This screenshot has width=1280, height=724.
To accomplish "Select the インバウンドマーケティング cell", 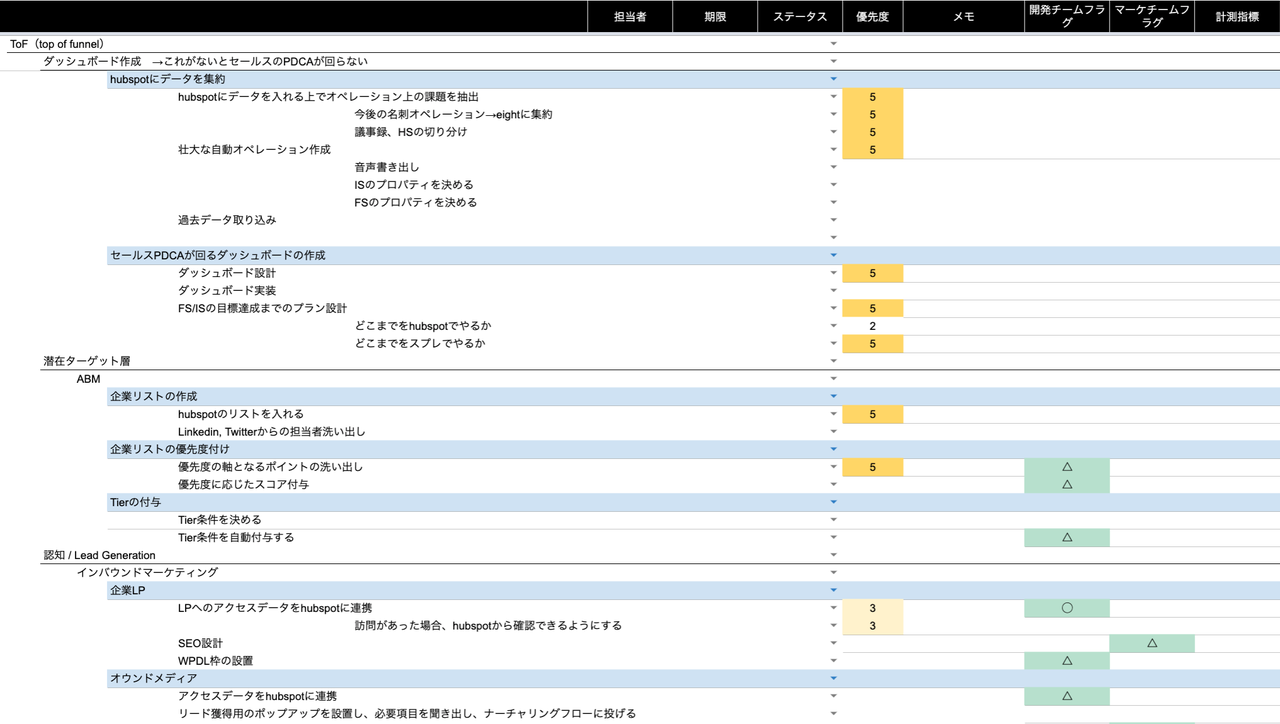I will click(147, 572).
